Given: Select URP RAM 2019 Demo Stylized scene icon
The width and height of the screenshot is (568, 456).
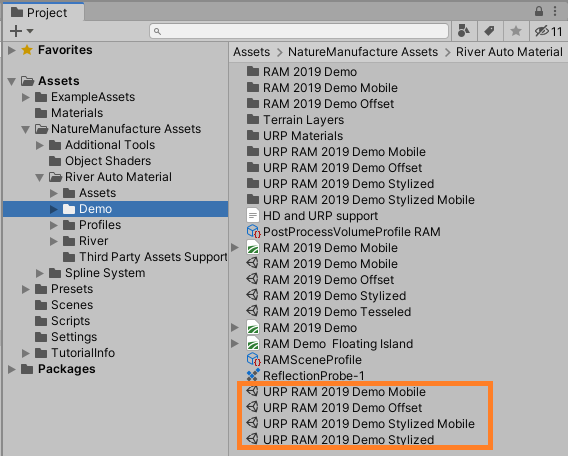Looking at the screenshot, I should (252, 439).
